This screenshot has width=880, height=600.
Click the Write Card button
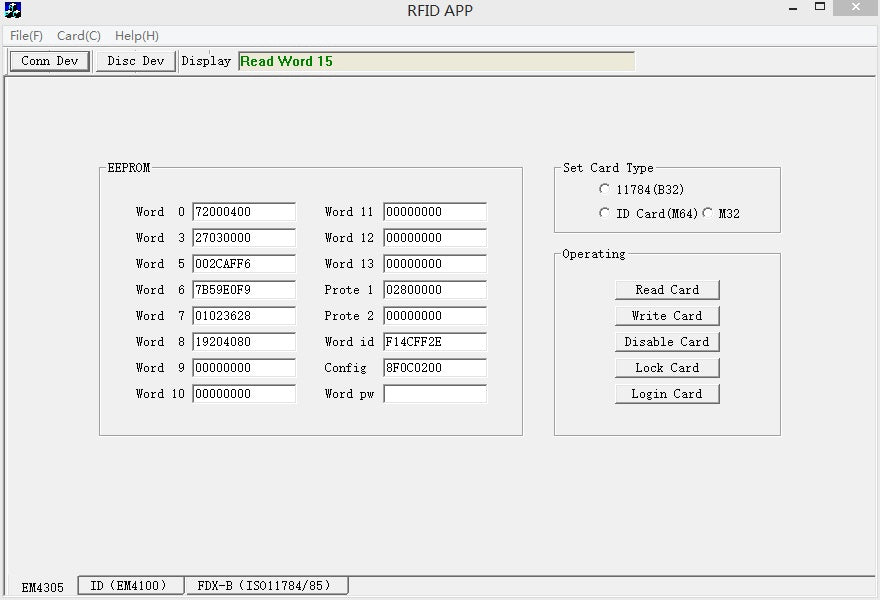(x=667, y=316)
